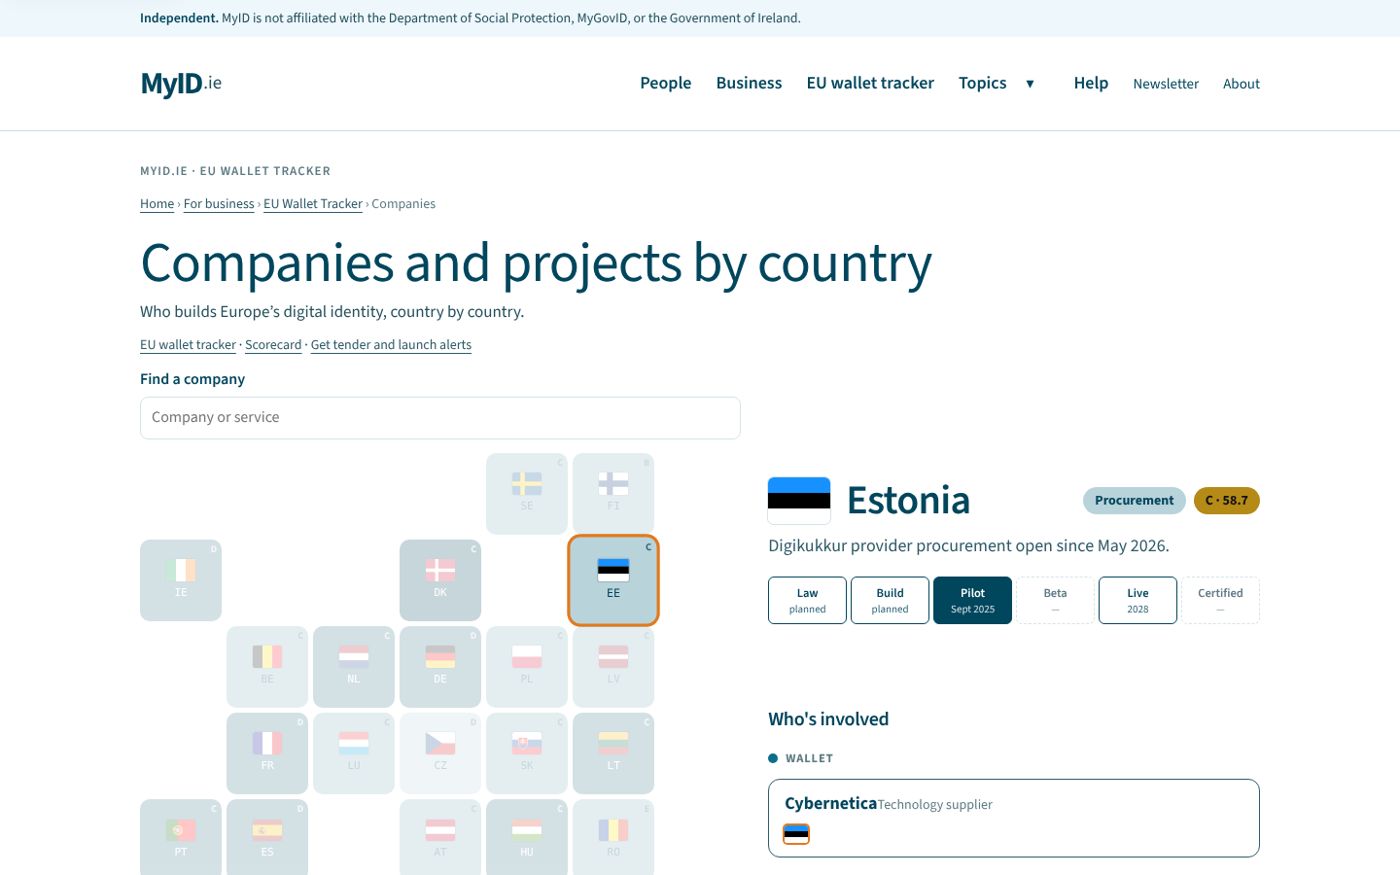The width and height of the screenshot is (1400, 875).
Task: Select the Finland (FI) country tile
Action: point(613,493)
